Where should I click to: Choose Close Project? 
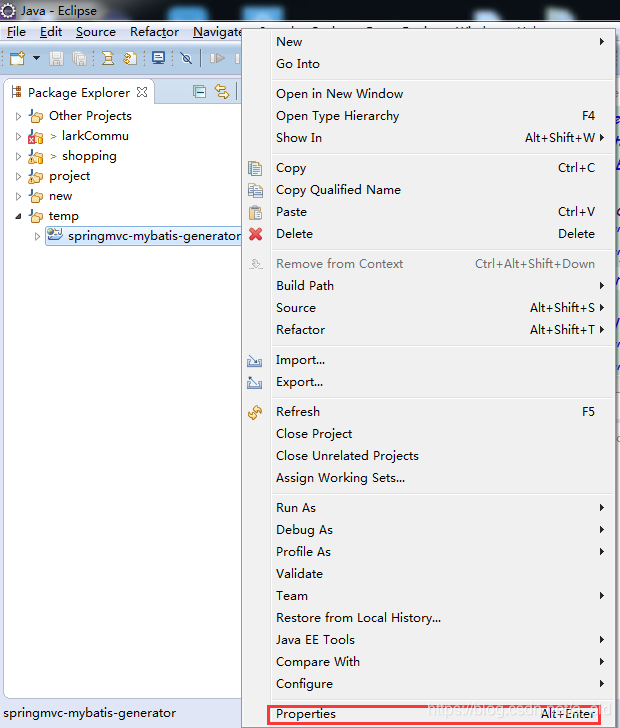[442, 434]
